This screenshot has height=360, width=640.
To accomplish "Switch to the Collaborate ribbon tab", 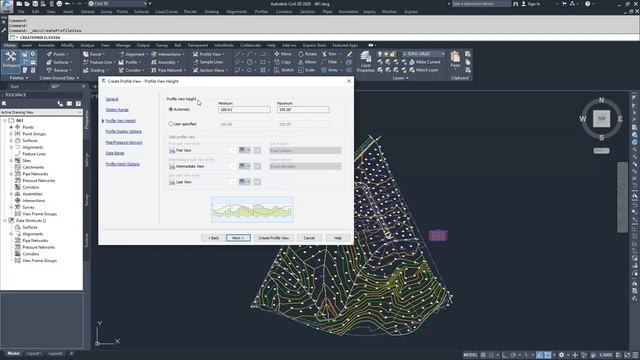I will (x=250, y=45).
